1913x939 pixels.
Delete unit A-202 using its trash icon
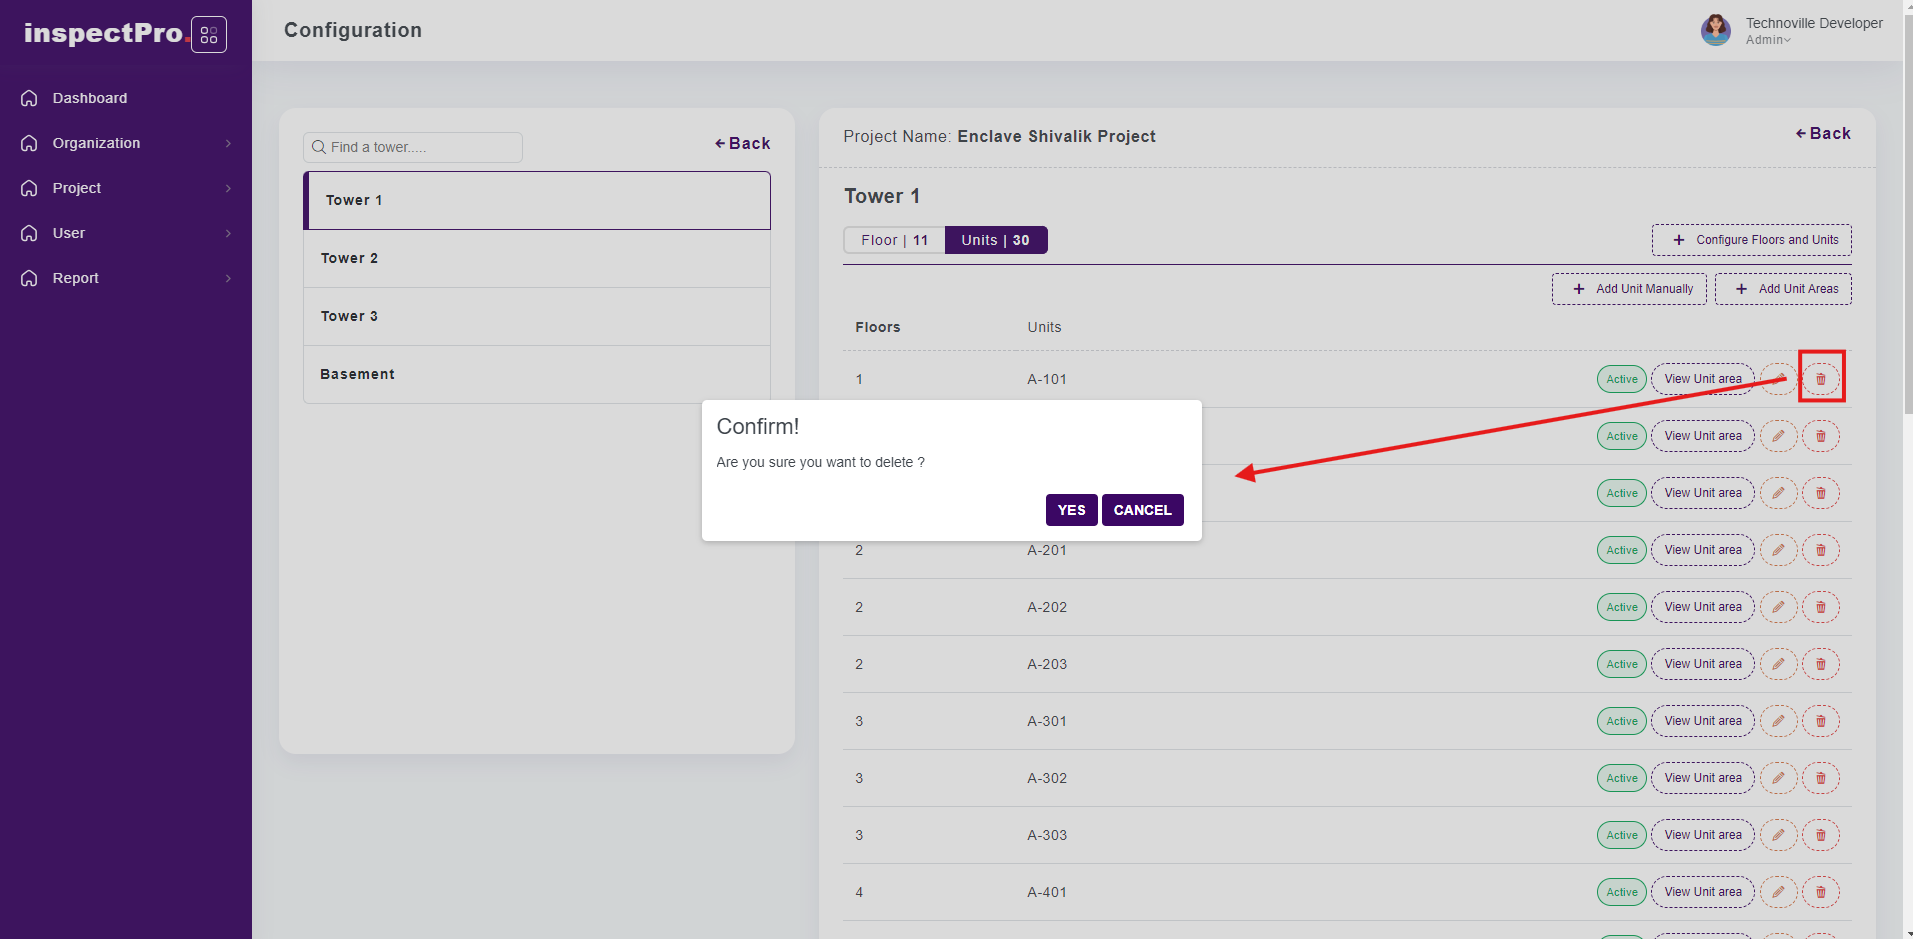1820,607
